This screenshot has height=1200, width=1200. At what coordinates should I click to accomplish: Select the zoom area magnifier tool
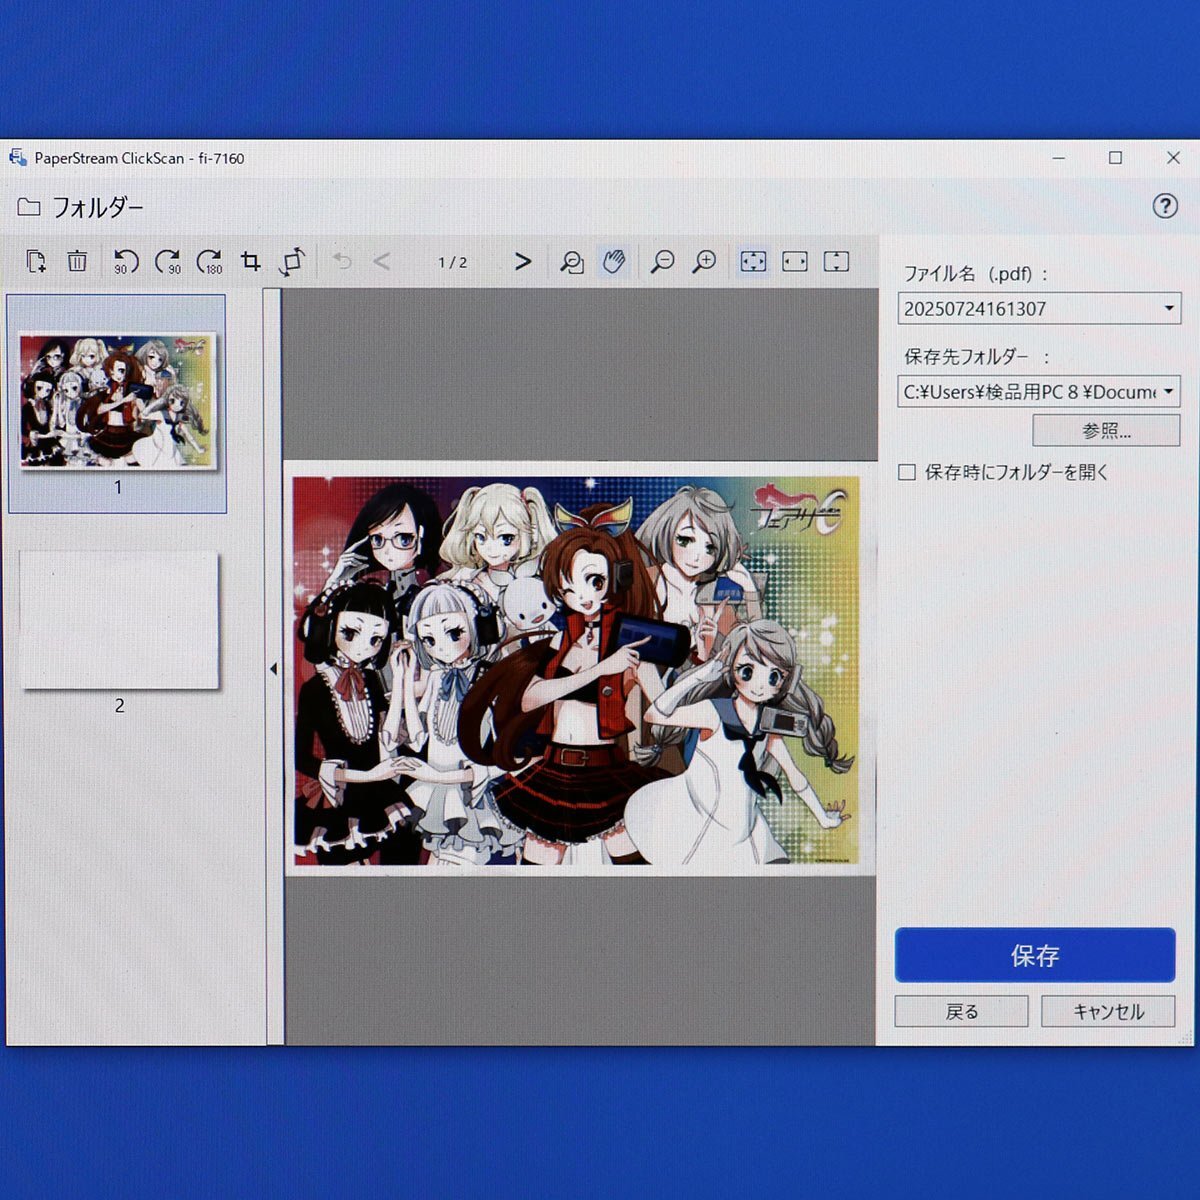click(x=572, y=262)
